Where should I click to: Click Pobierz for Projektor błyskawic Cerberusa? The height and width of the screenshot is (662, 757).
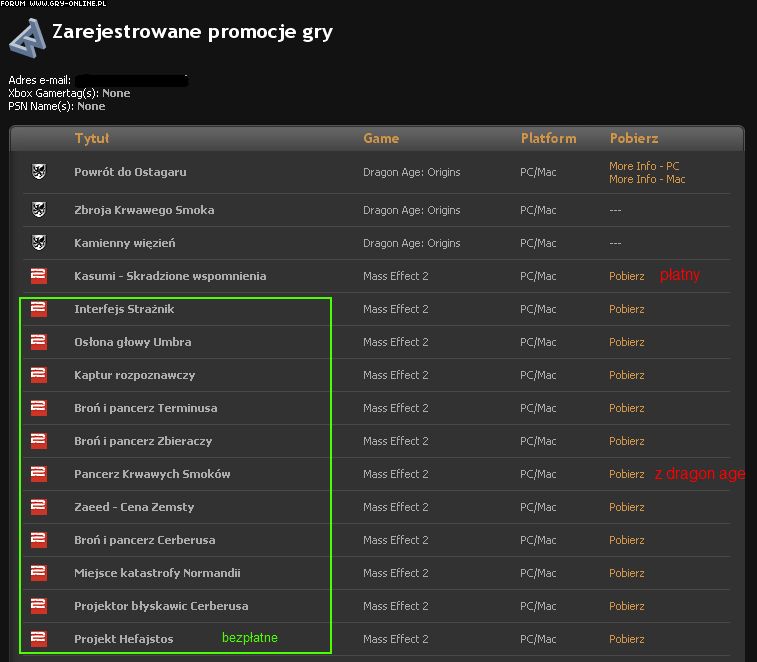(x=627, y=606)
